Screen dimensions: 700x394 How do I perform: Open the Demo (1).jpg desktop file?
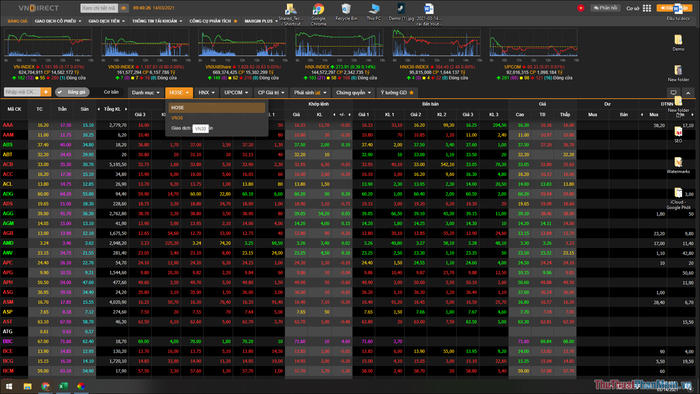coord(401,12)
